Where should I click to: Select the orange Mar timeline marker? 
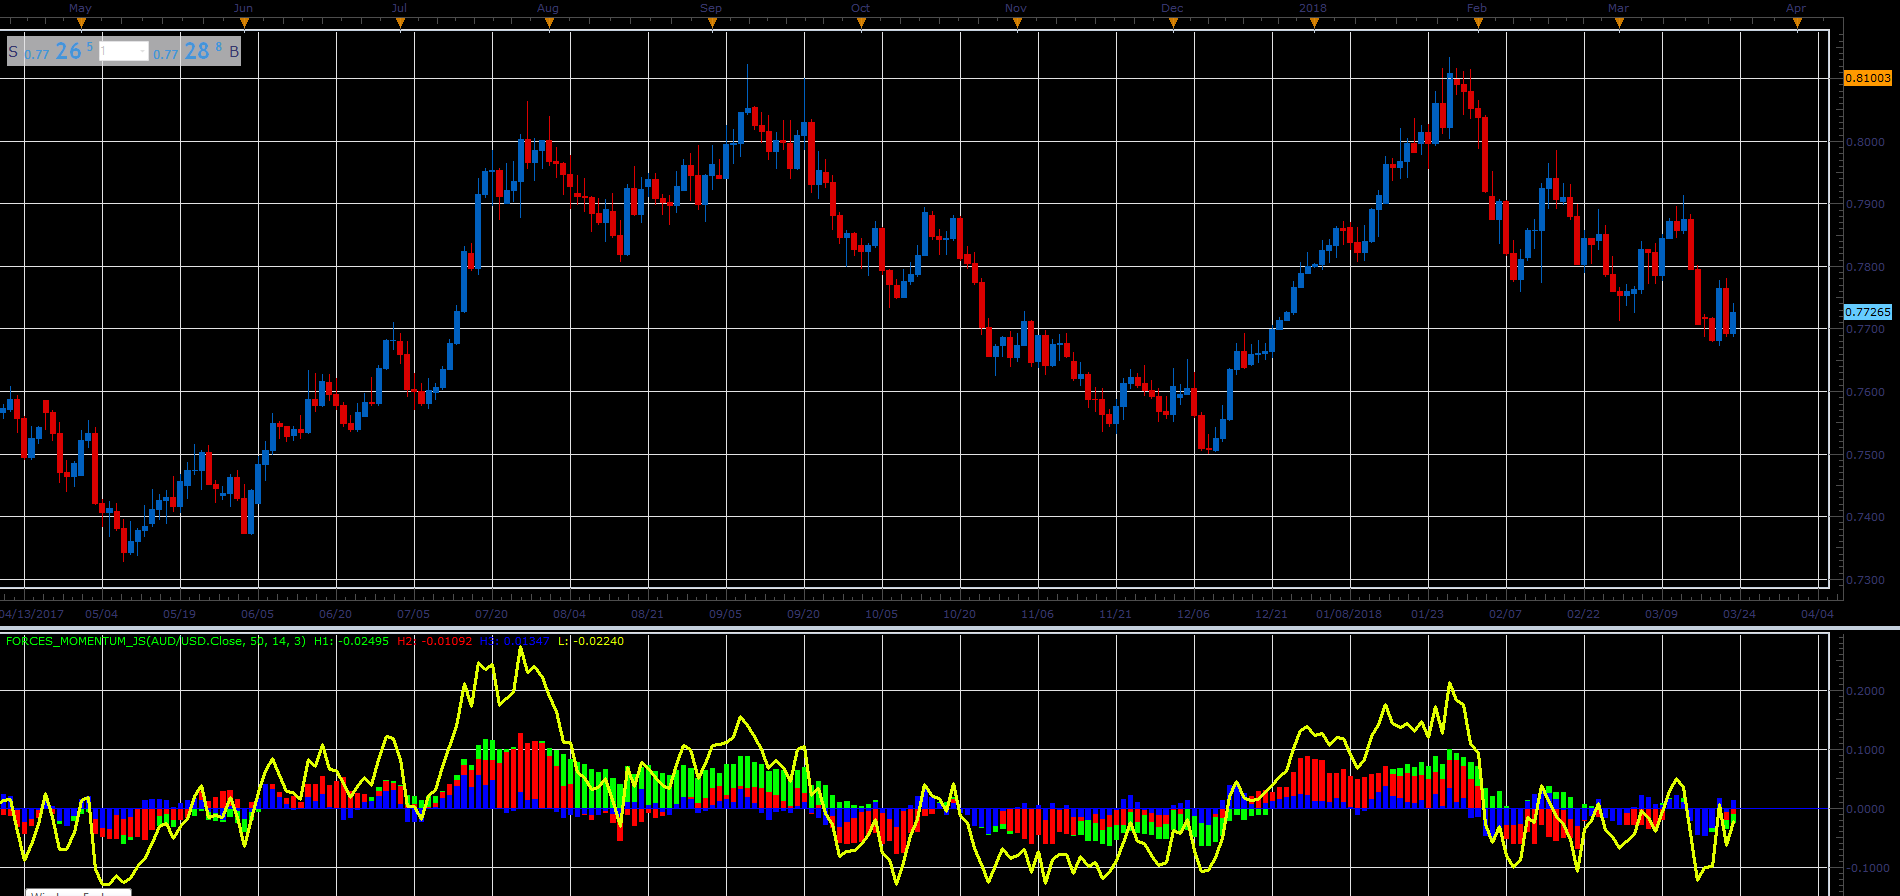coord(1619,21)
